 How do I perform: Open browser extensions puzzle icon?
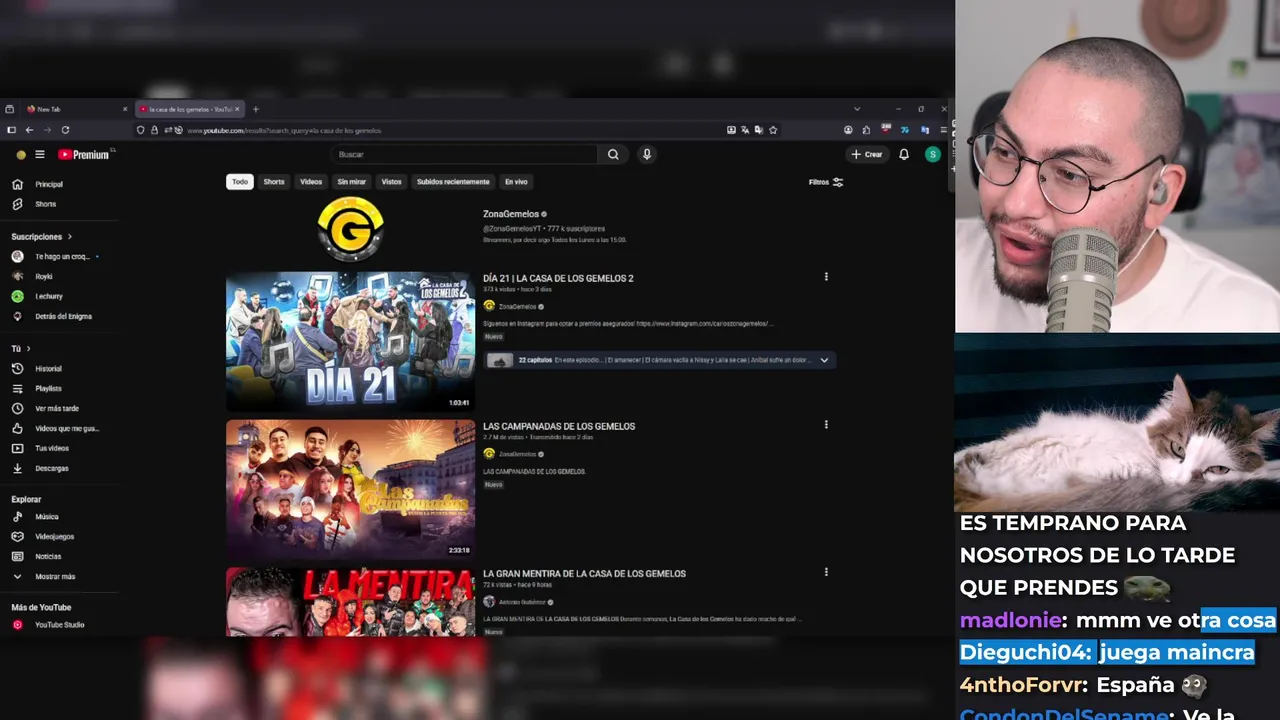click(x=866, y=130)
